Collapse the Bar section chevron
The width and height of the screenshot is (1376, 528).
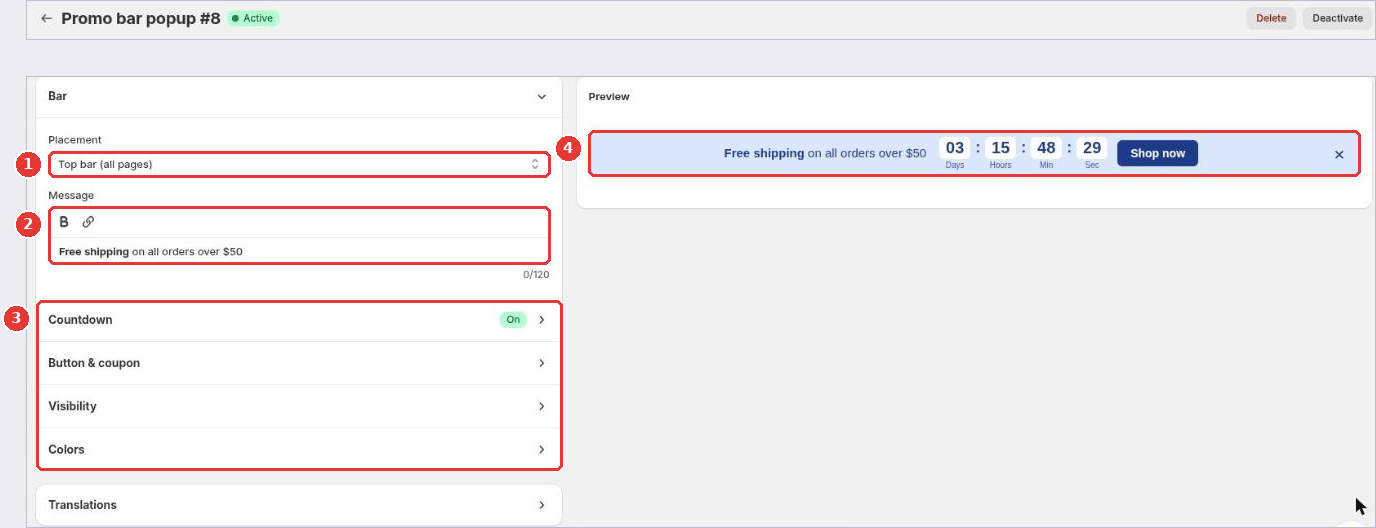coord(542,97)
